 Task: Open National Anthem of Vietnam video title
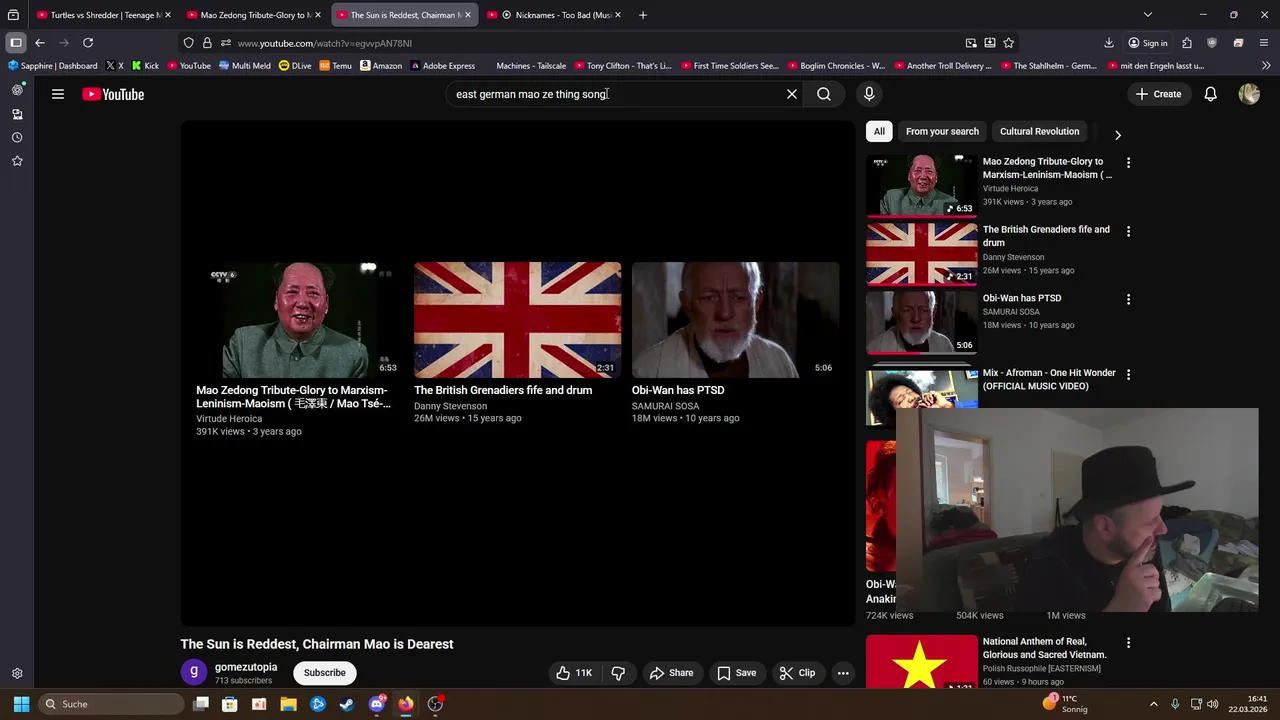tap(1045, 648)
